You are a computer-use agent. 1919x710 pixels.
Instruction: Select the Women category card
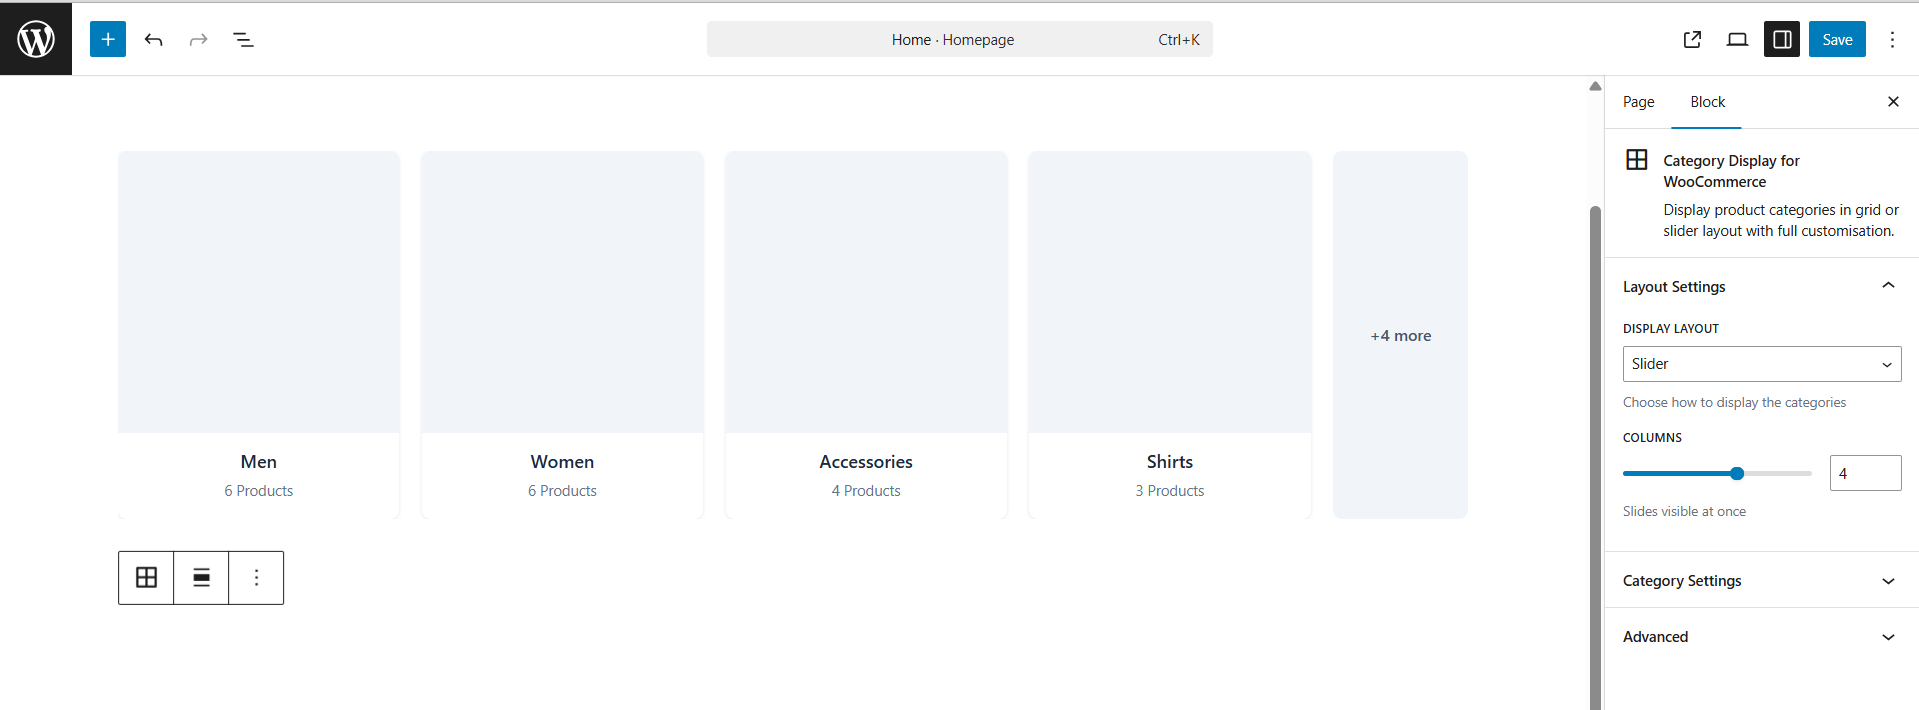pos(562,335)
